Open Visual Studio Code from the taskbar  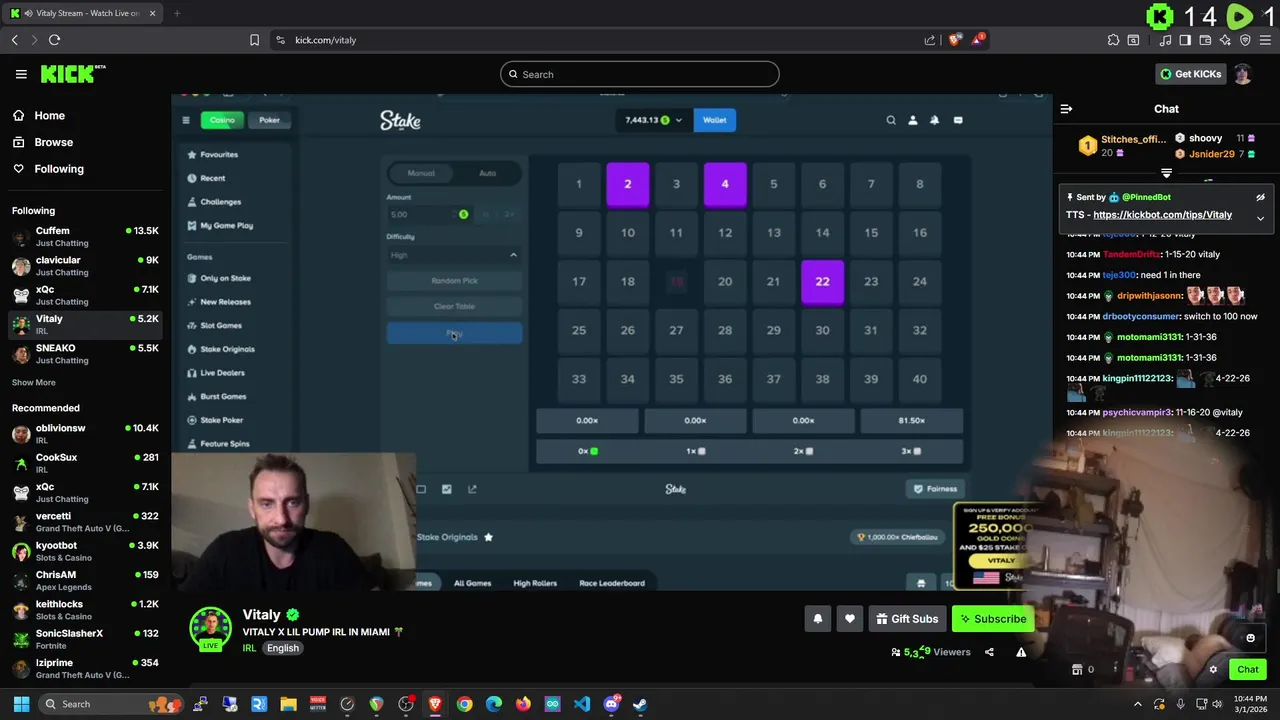pyautogui.click(x=582, y=704)
